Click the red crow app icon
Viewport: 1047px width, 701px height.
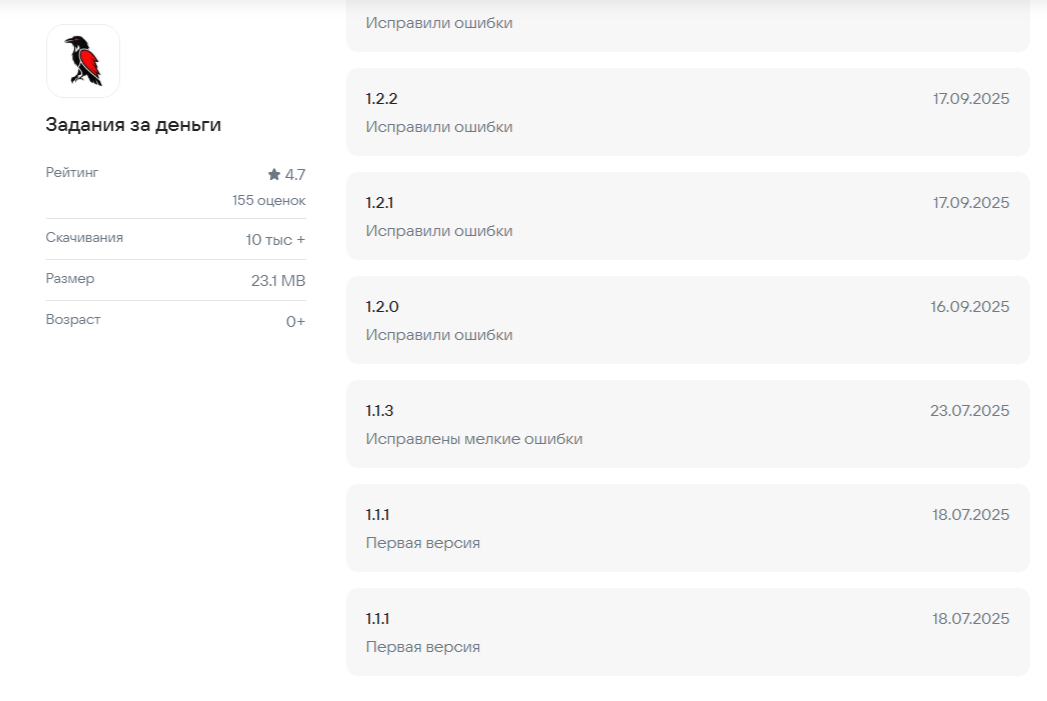click(x=83, y=61)
